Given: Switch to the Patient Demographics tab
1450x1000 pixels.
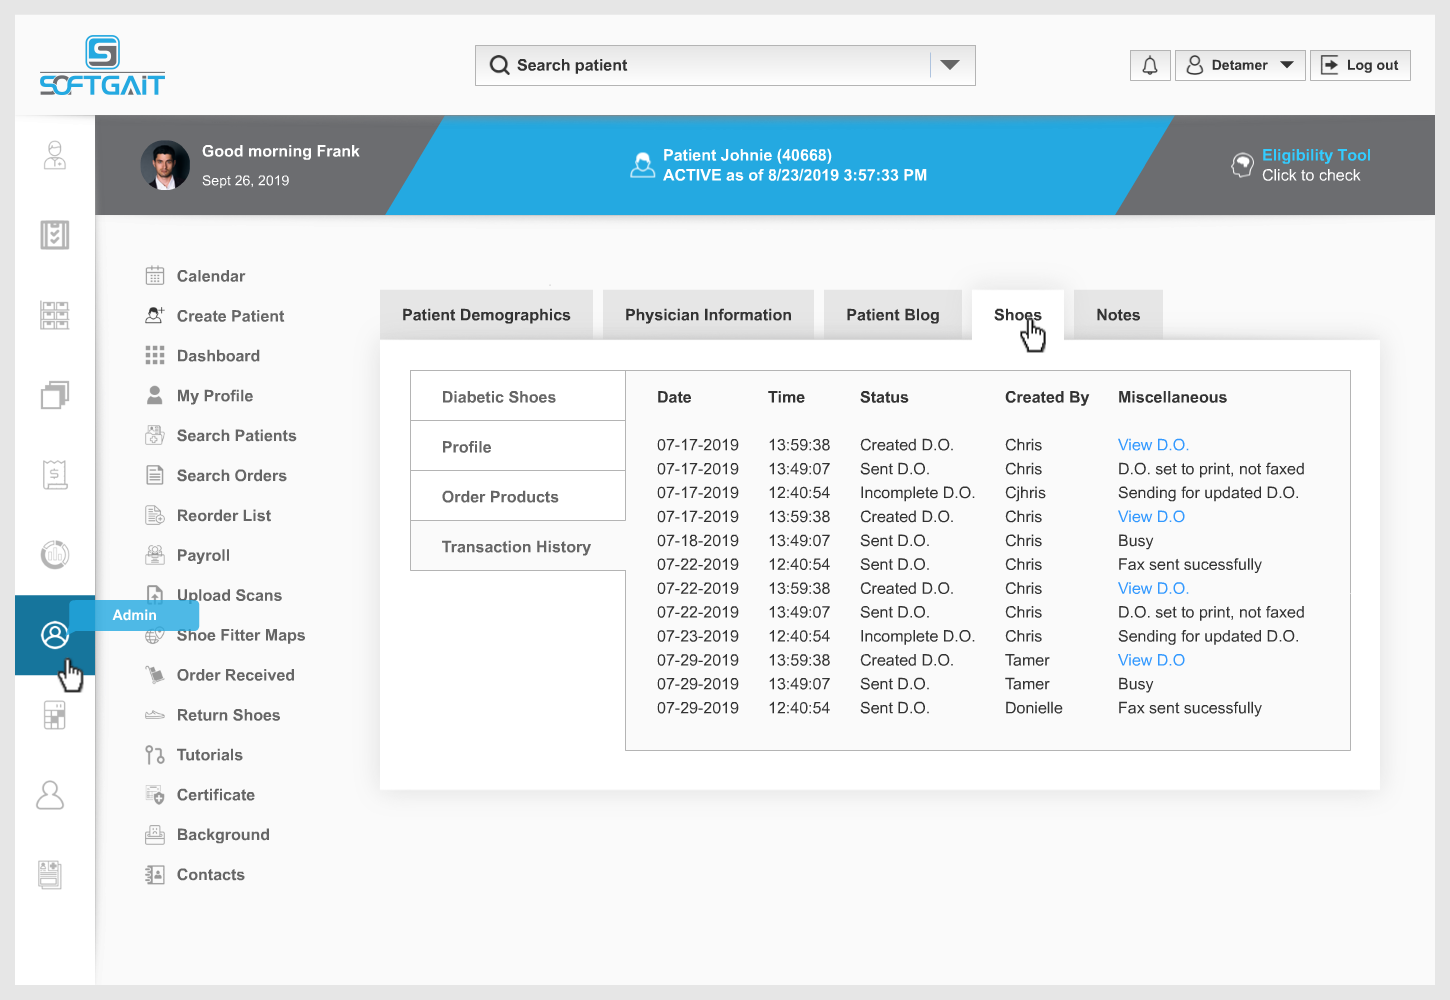Looking at the screenshot, I should pos(486,315).
